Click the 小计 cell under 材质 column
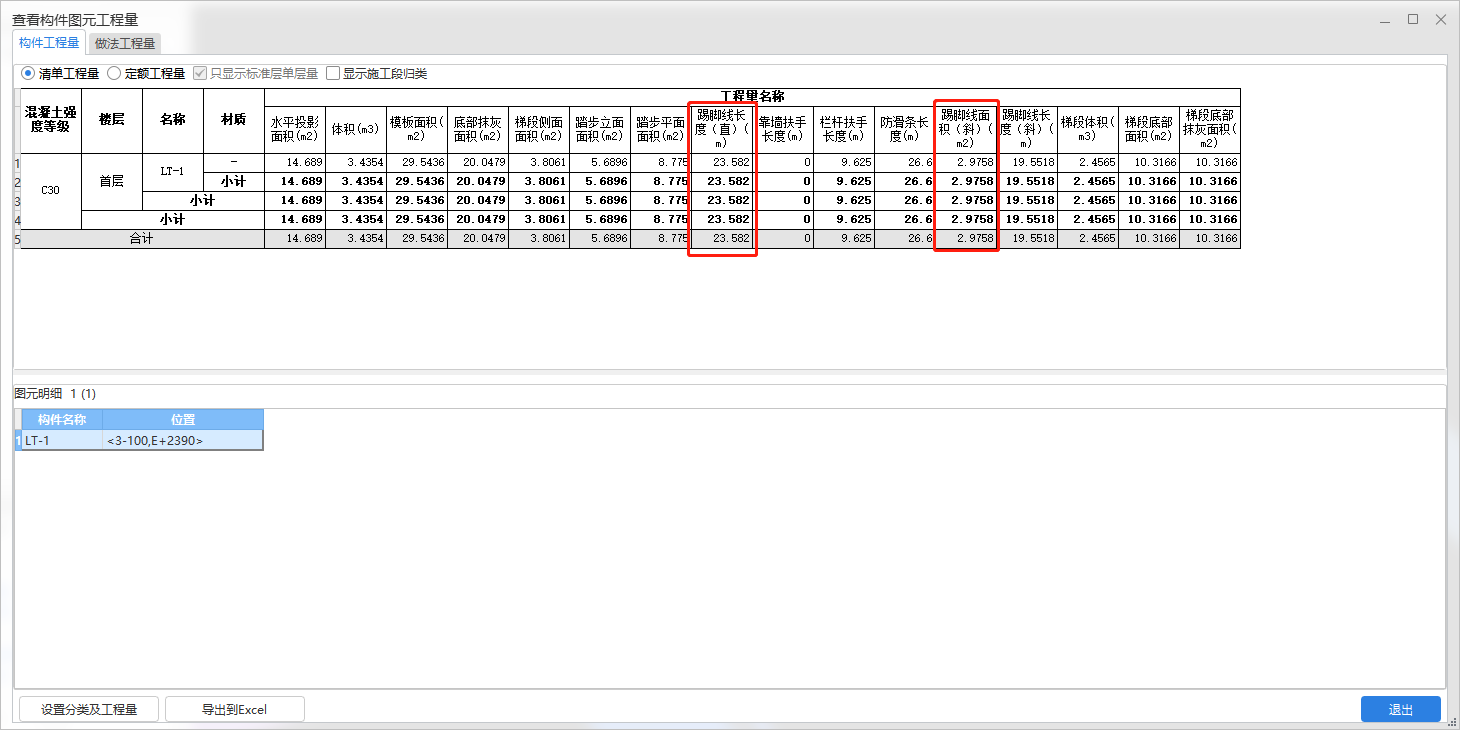This screenshot has height=730, width=1460. tap(234, 182)
